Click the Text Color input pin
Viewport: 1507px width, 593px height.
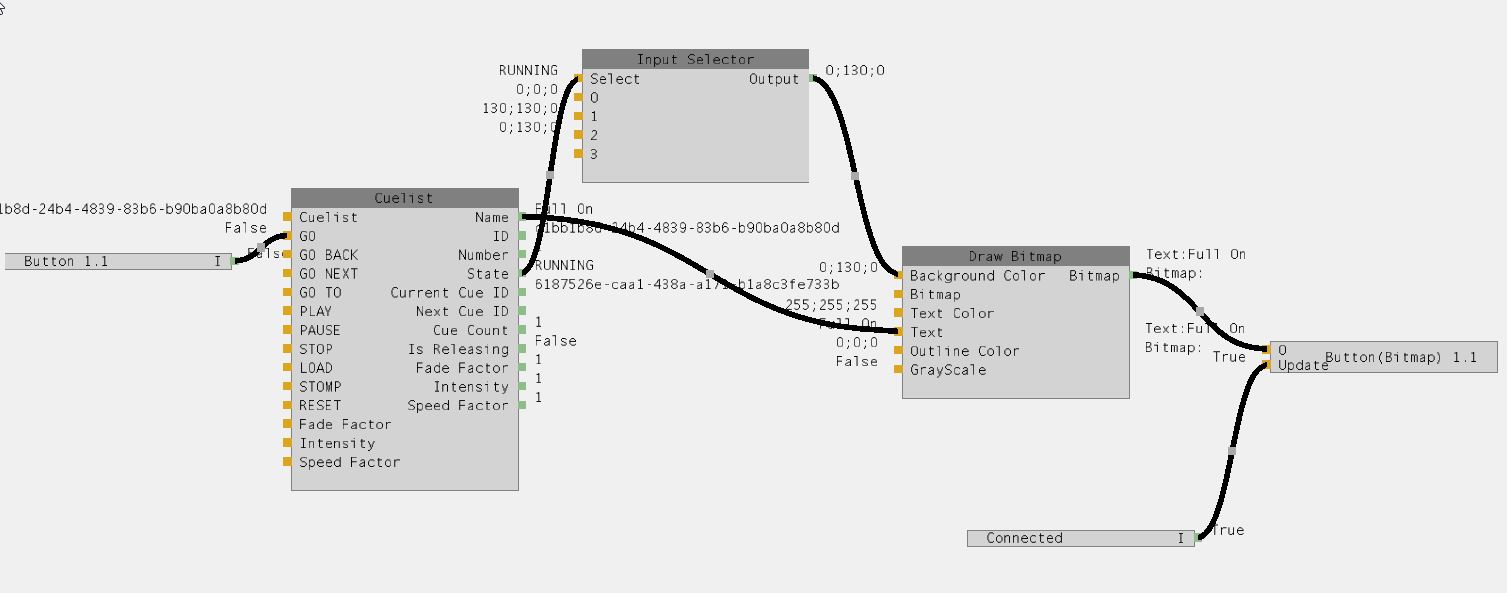[899, 313]
